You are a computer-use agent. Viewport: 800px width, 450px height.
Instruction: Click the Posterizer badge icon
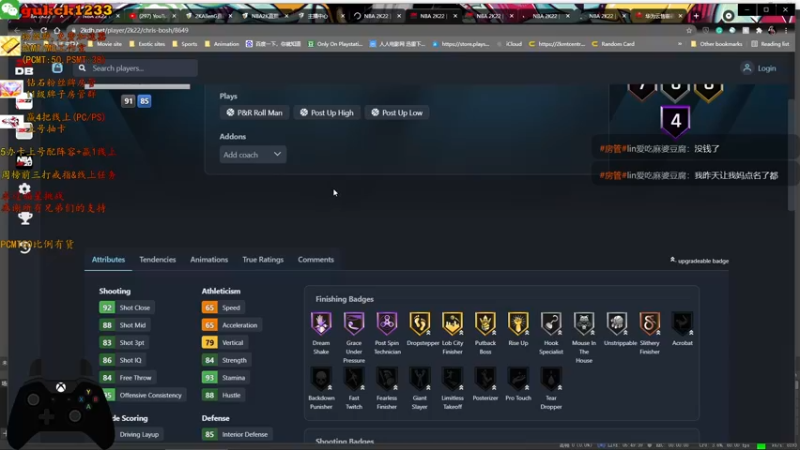485,379
